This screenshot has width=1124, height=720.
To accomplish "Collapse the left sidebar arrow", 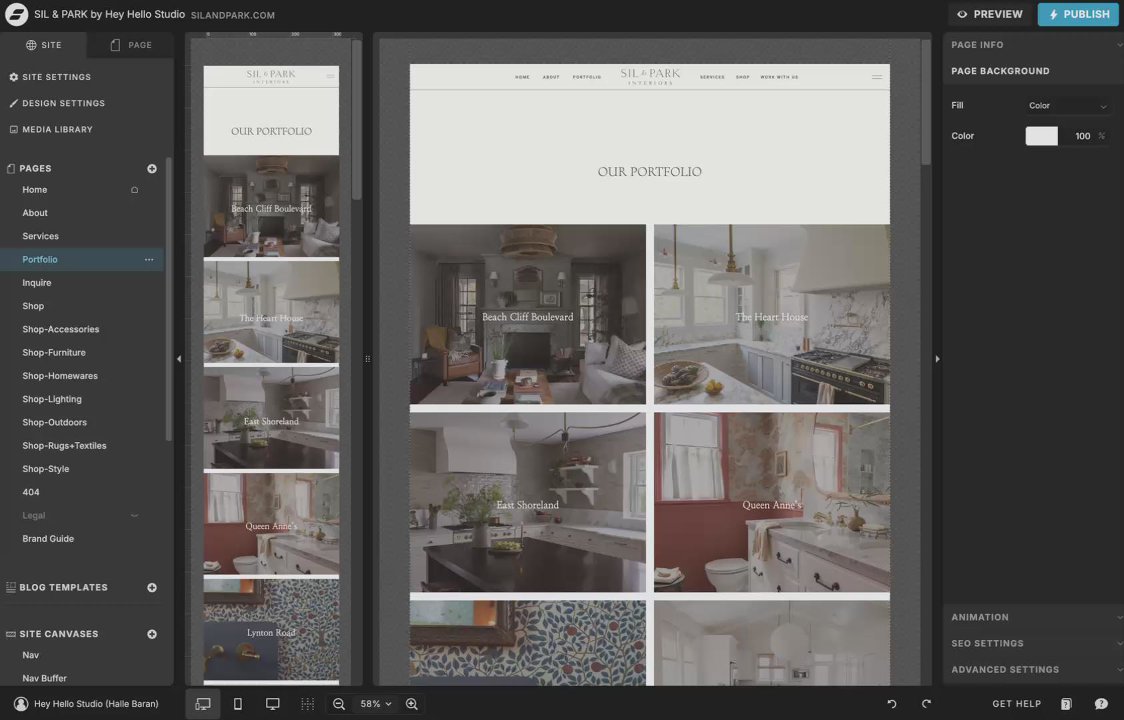I will click(179, 359).
